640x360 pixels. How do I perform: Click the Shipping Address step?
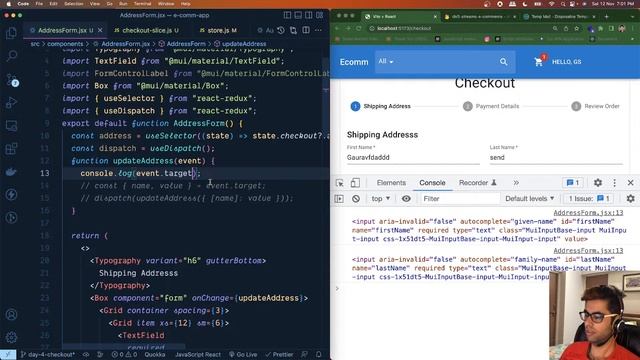(x=381, y=106)
